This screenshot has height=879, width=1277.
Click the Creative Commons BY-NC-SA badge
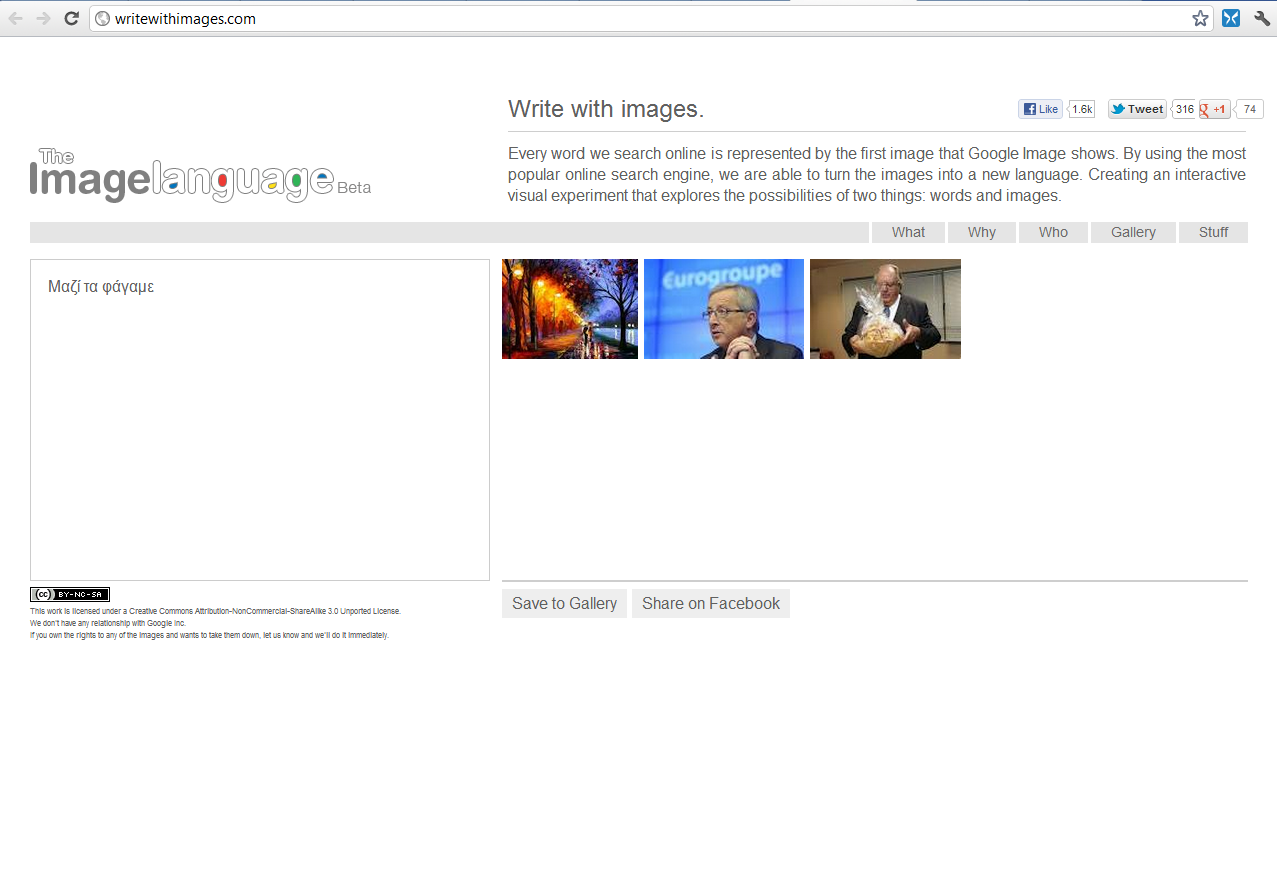click(70, 594)
